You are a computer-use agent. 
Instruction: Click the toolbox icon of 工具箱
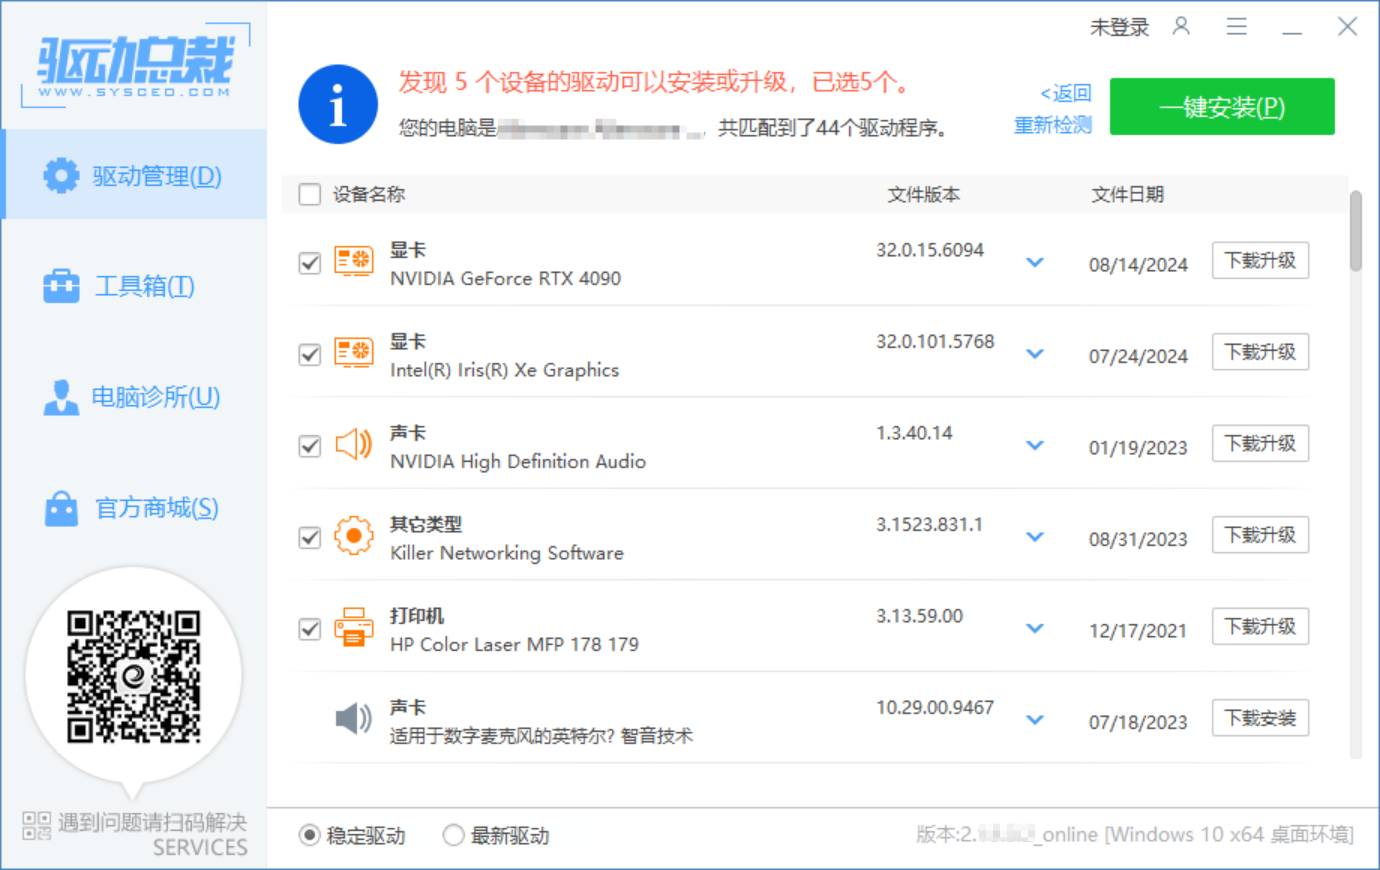pos(61,286)
